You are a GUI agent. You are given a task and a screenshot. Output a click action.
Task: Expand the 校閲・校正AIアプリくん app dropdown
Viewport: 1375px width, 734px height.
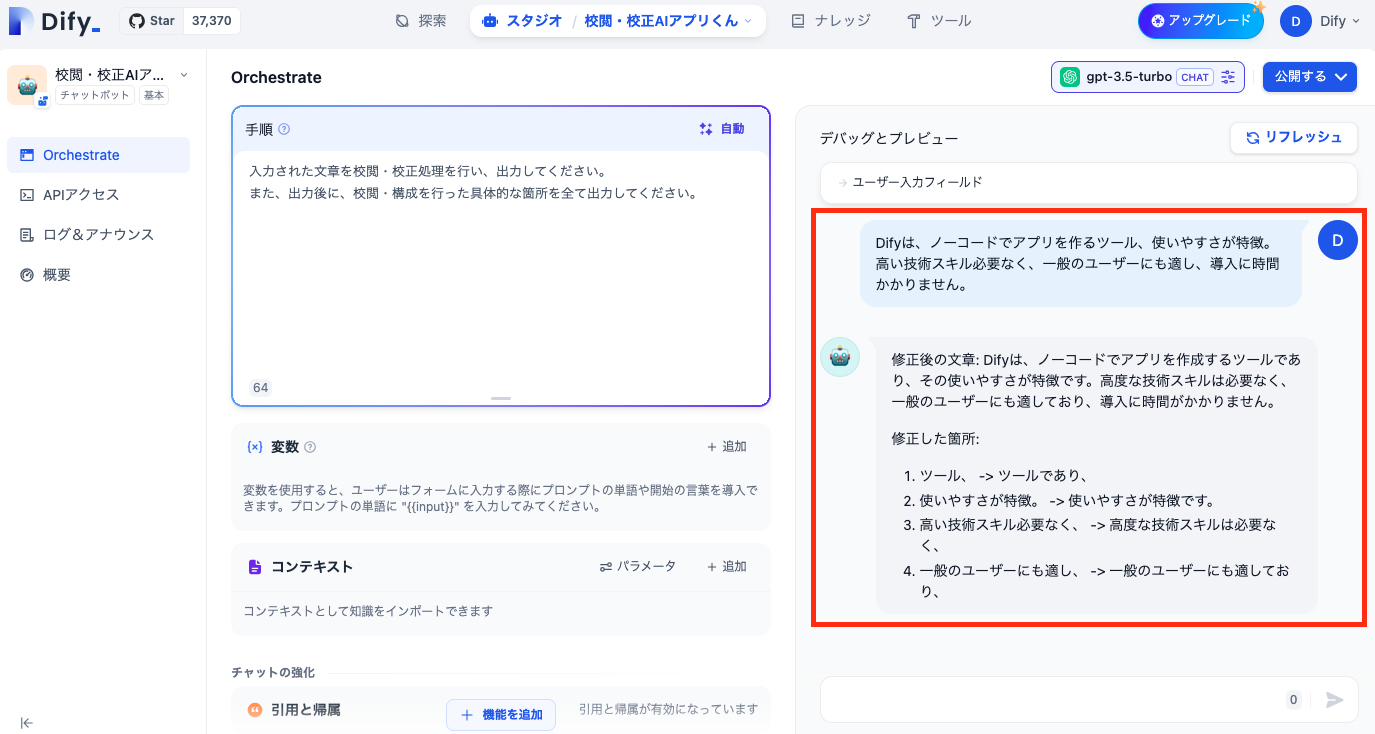point(668,20)
